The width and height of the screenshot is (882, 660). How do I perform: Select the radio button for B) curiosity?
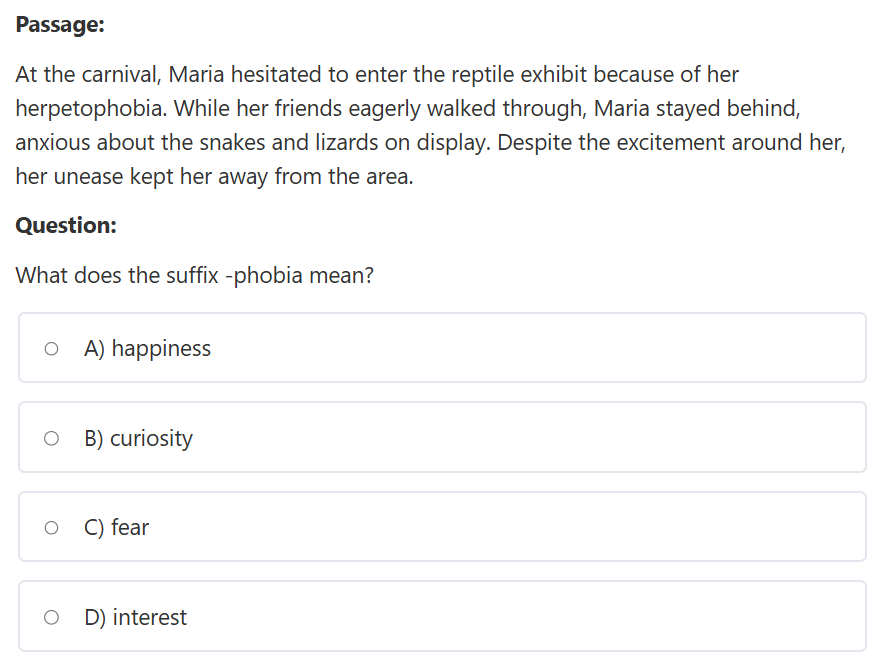click(51, 438)
